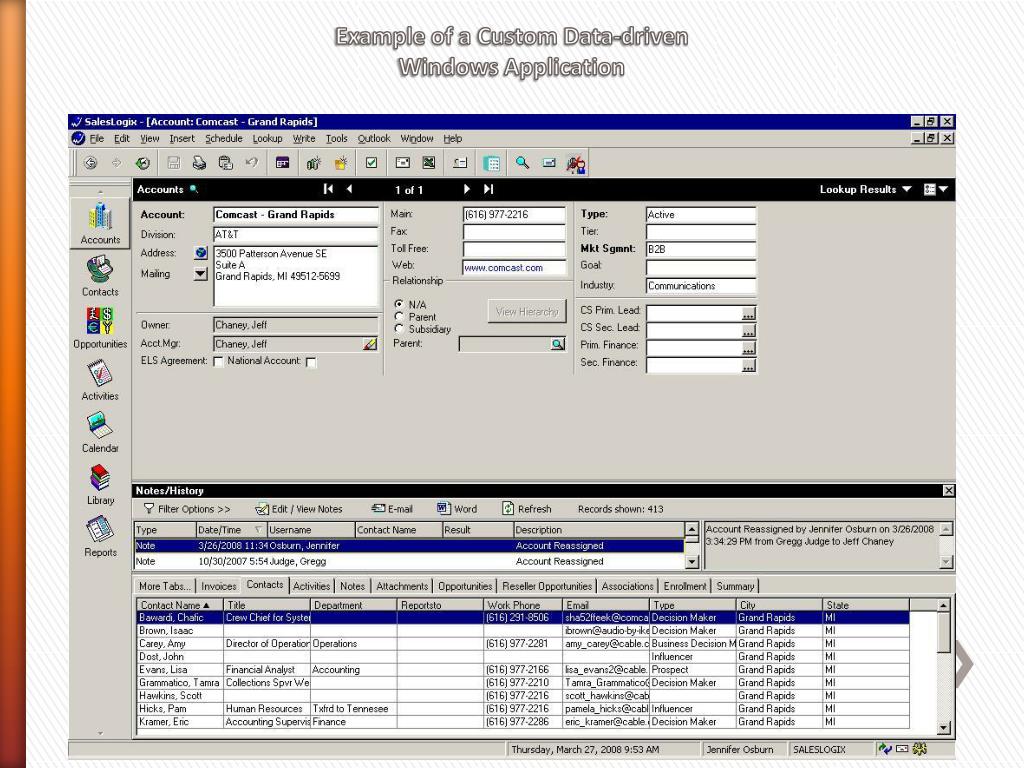This screenshot has width=1024, height=768.
Task: Click the yellow folder with spark toolbar icon
Action: (x=341, y=163)
